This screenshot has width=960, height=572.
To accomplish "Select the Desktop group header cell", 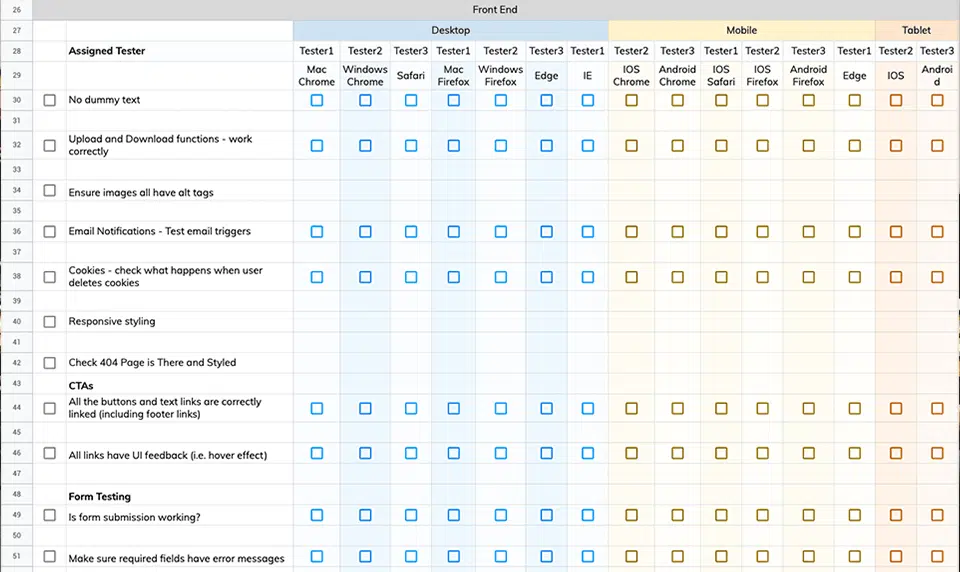I will [x=451, y=30].
